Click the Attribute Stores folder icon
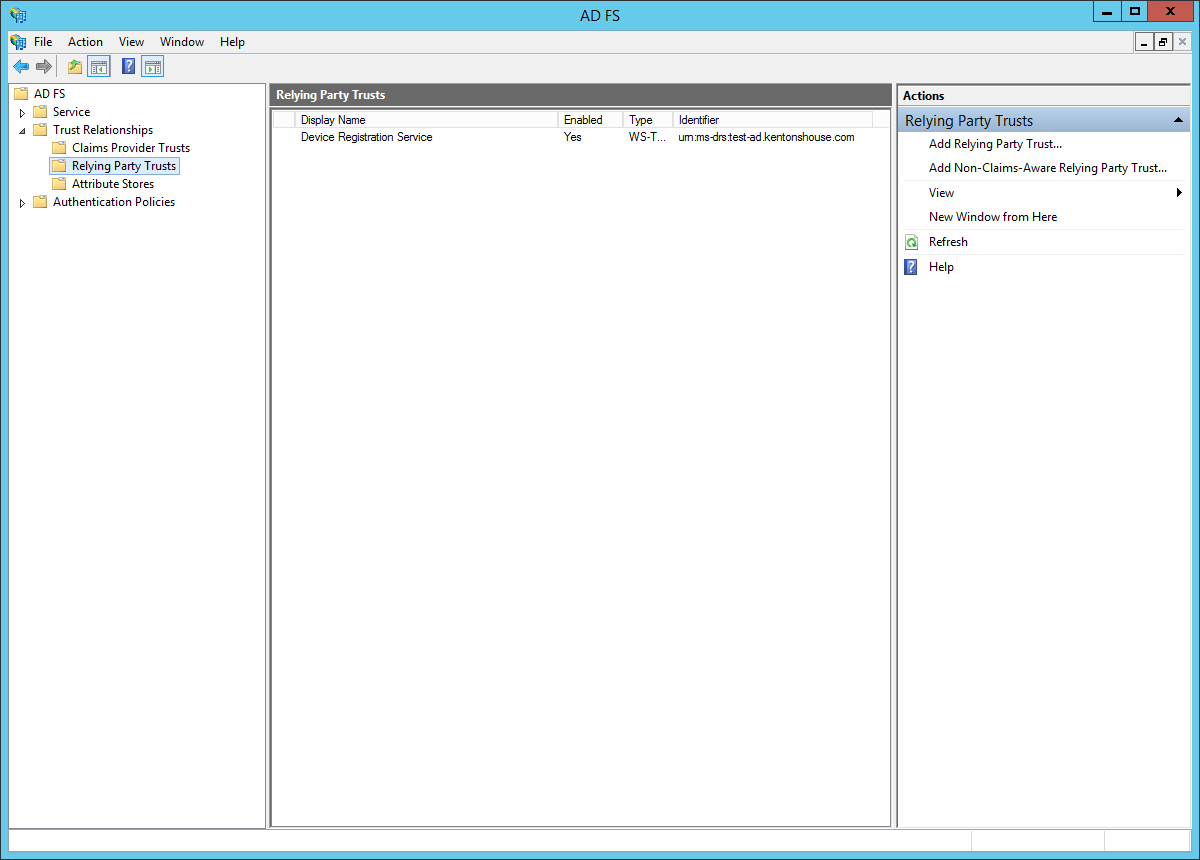Viewport: 1200px width, 860px height. [59, 184]
